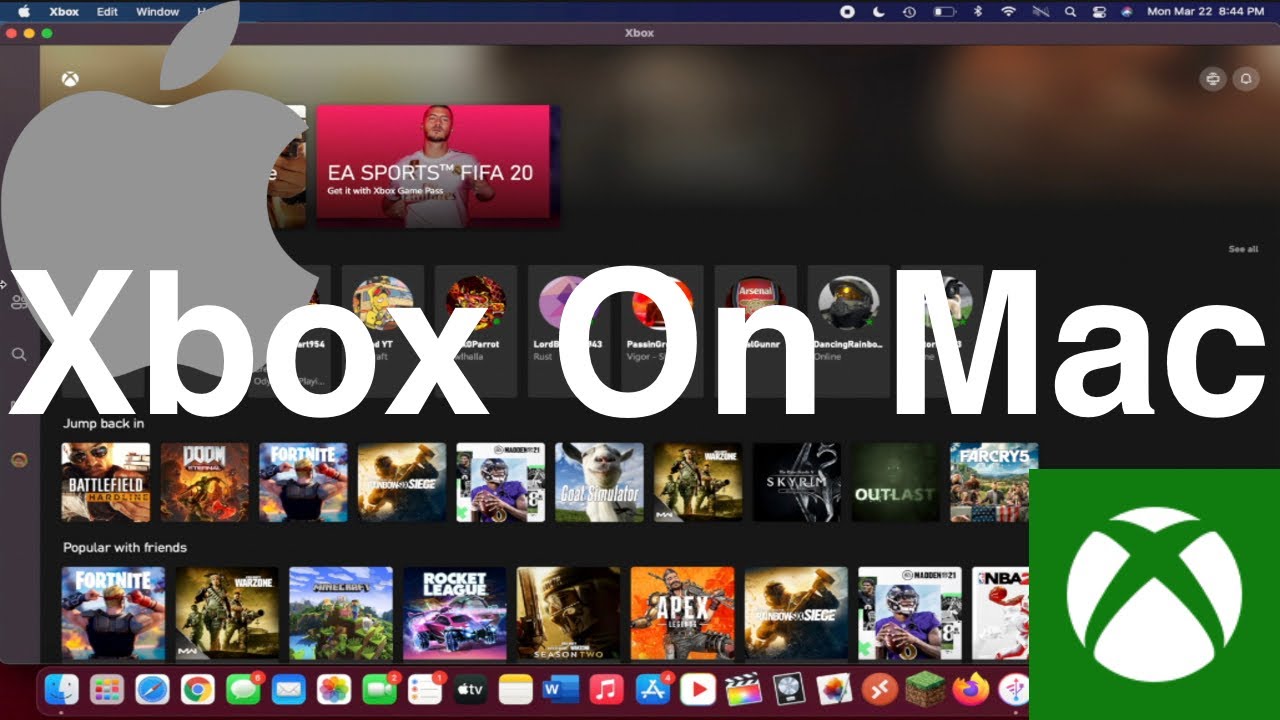Open Finder from the Dock

coord(62,689)
